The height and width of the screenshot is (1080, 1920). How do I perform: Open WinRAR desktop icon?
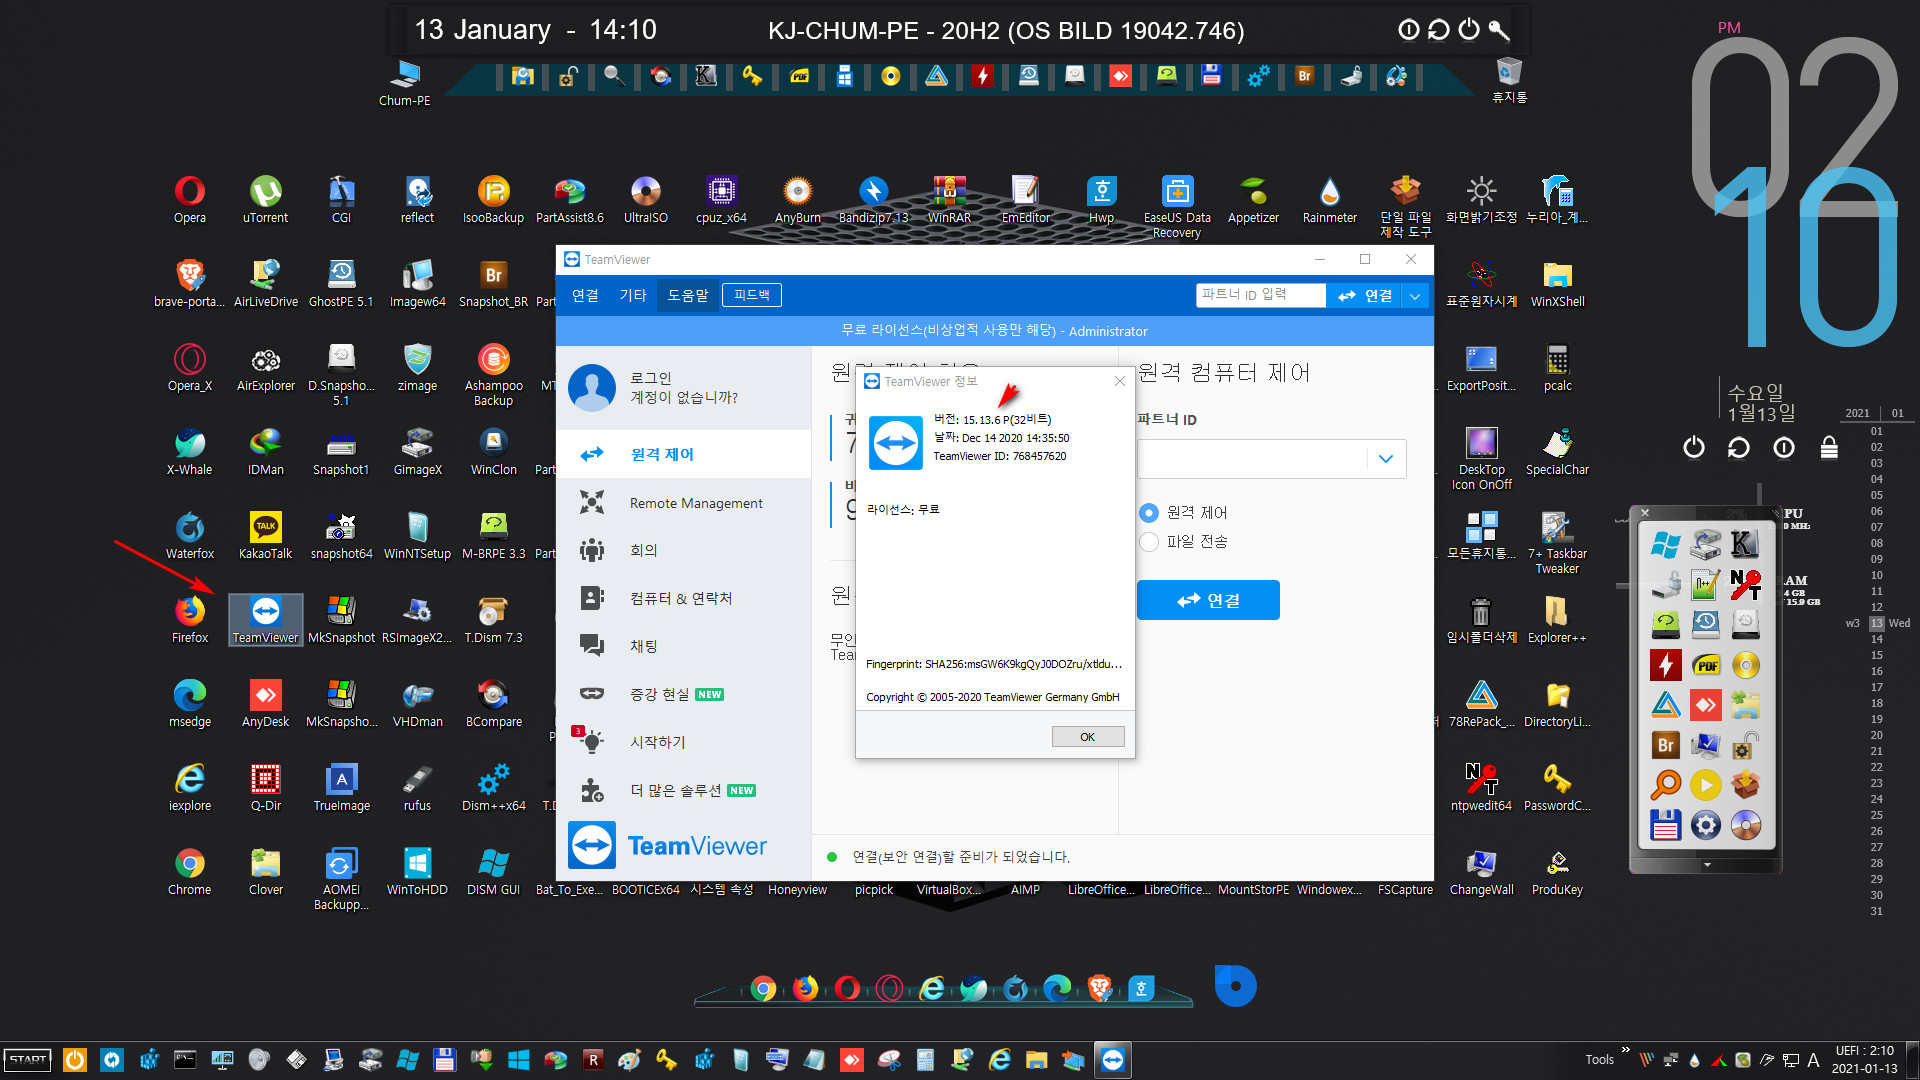(x=949, y=198)
